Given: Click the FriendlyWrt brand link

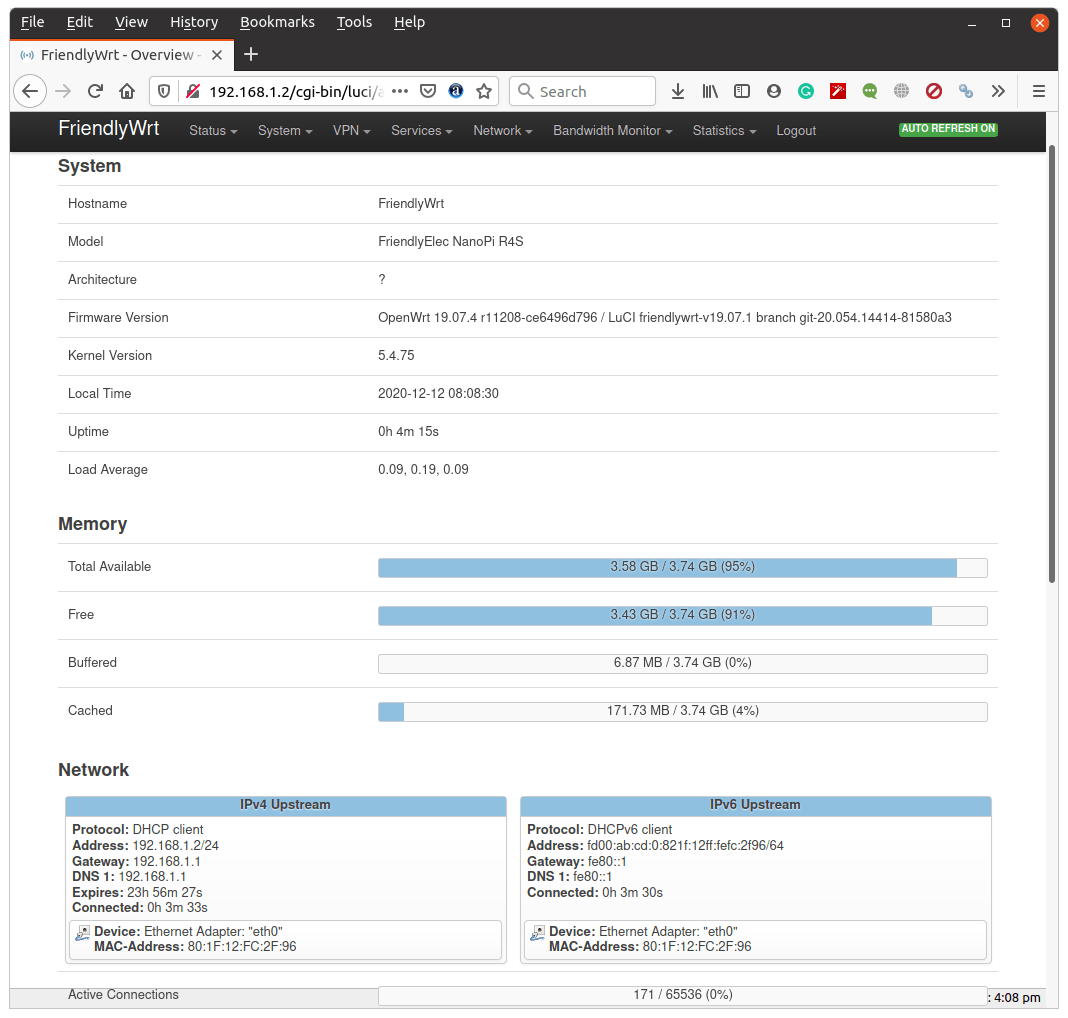Looking at the screenshot, I should (x=108, y=128).
